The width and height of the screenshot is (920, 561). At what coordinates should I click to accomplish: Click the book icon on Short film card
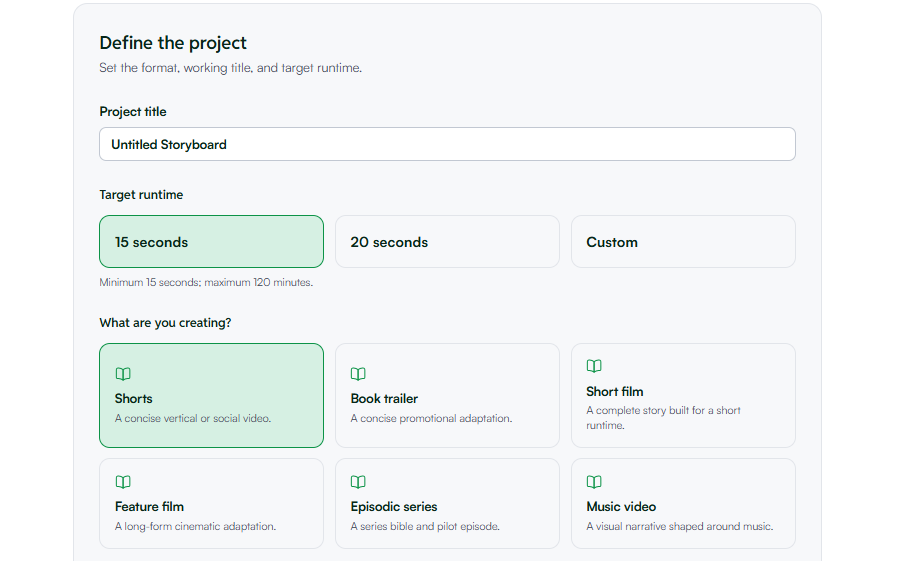click(594, 366)
